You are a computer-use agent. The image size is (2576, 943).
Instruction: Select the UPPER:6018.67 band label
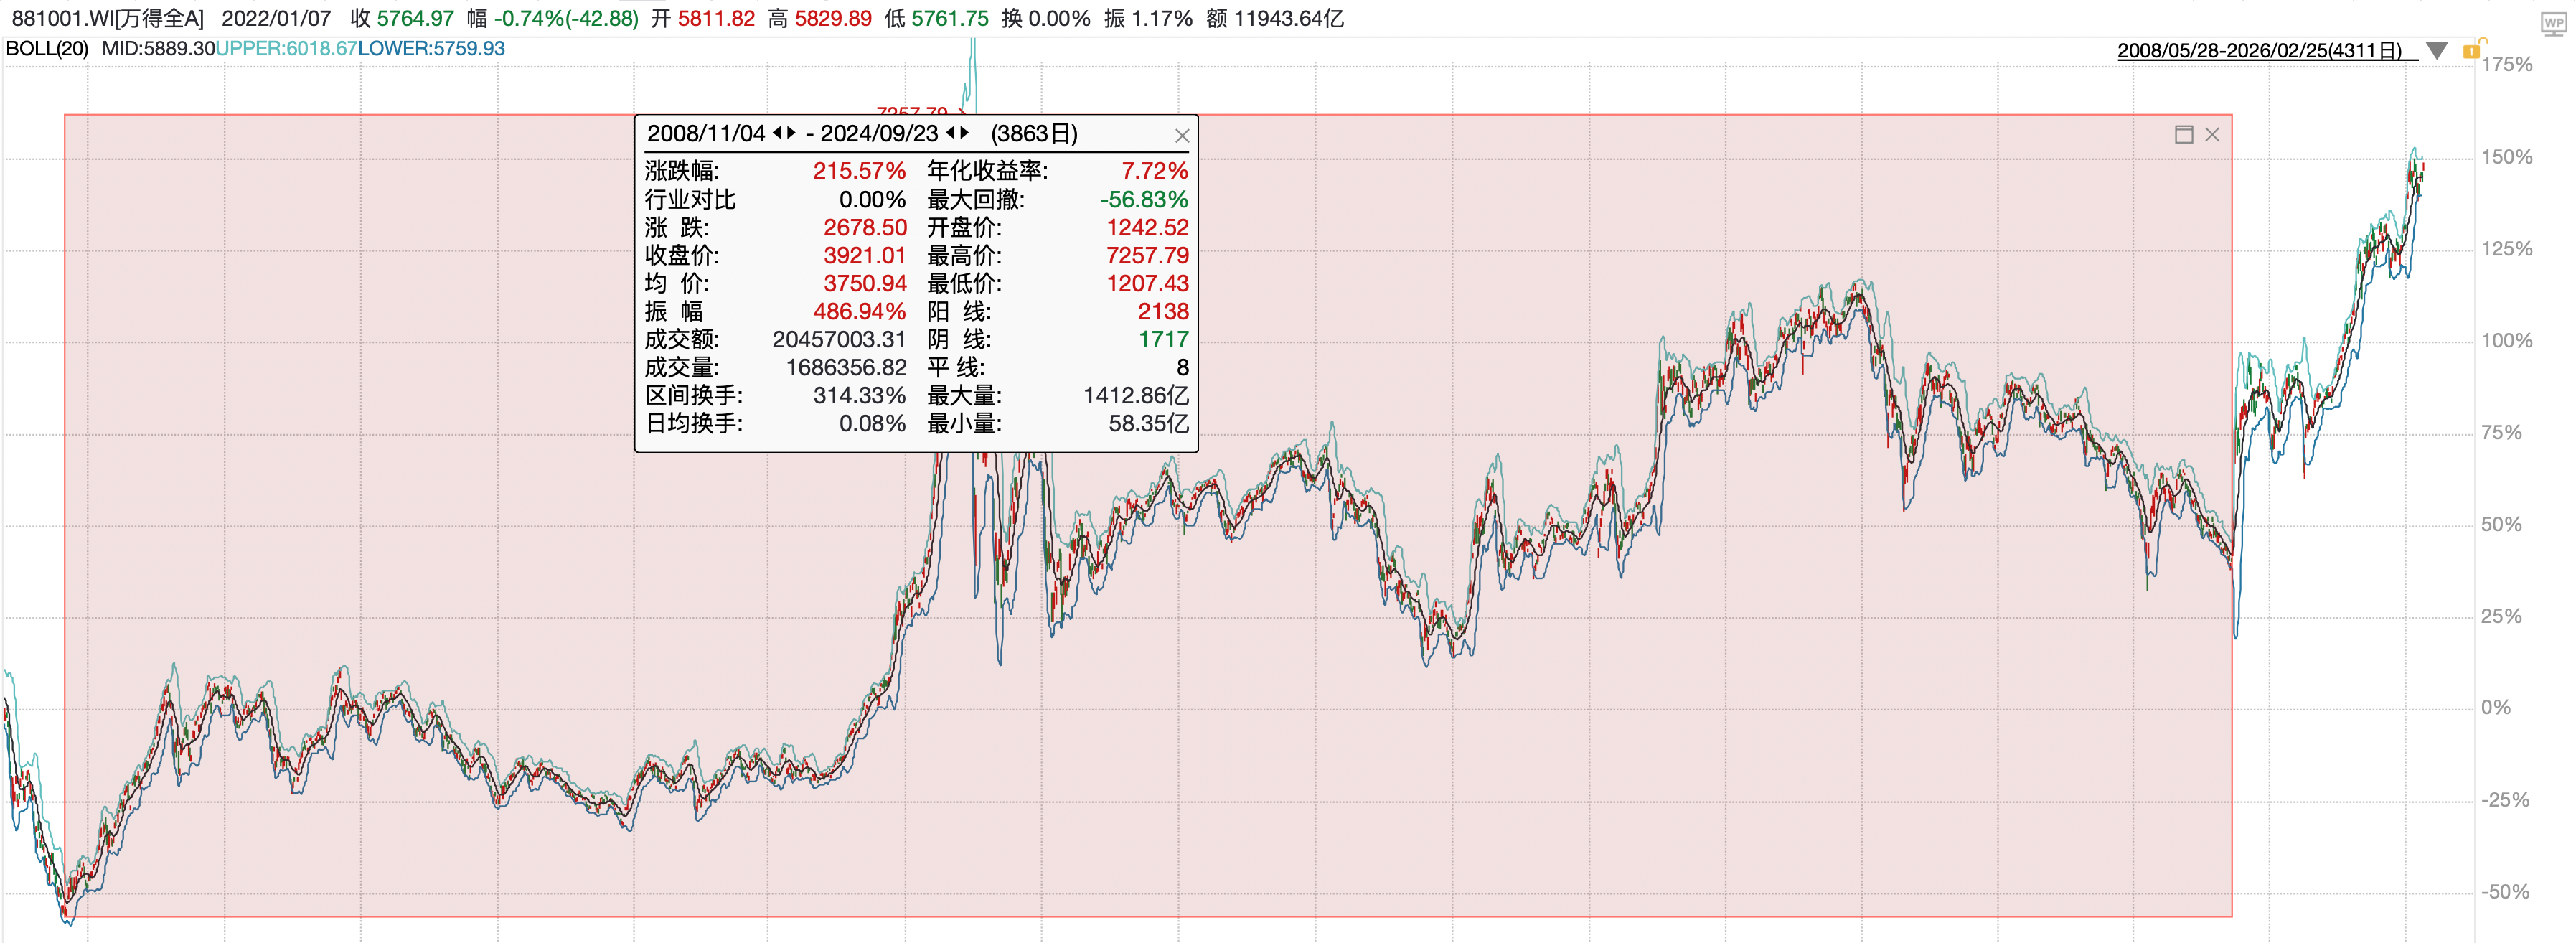tap(286, 49)
